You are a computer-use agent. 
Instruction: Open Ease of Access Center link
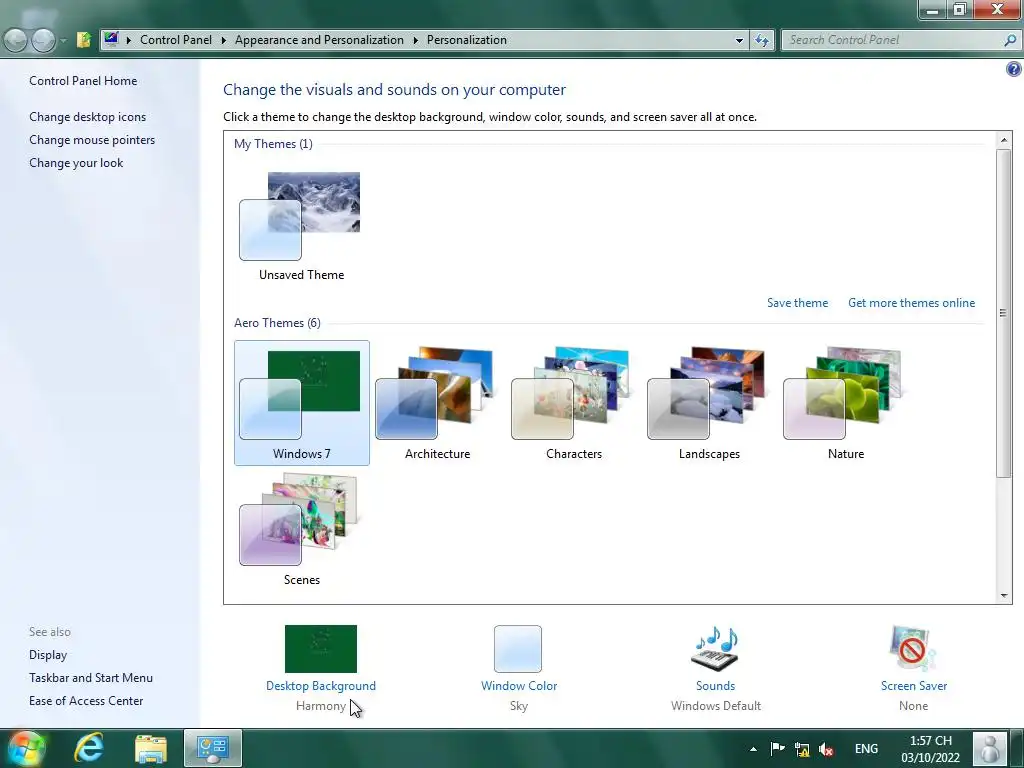pos(86,701)
